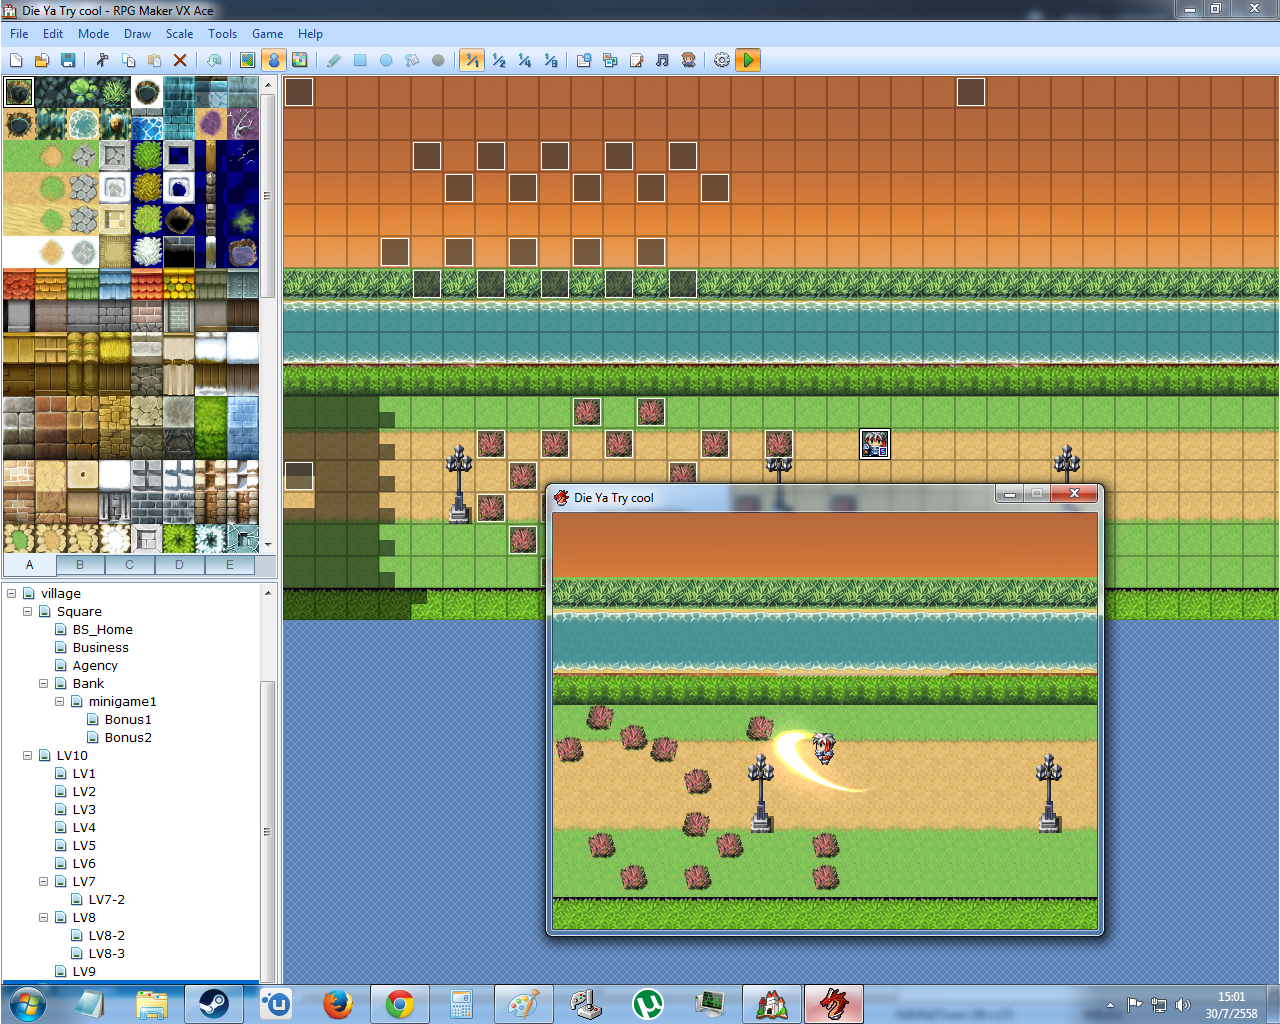Viewport: 1280px width, 1024px height.
Task: Click the map tree scrollbar thumb
Action: (x=267, y=831)
